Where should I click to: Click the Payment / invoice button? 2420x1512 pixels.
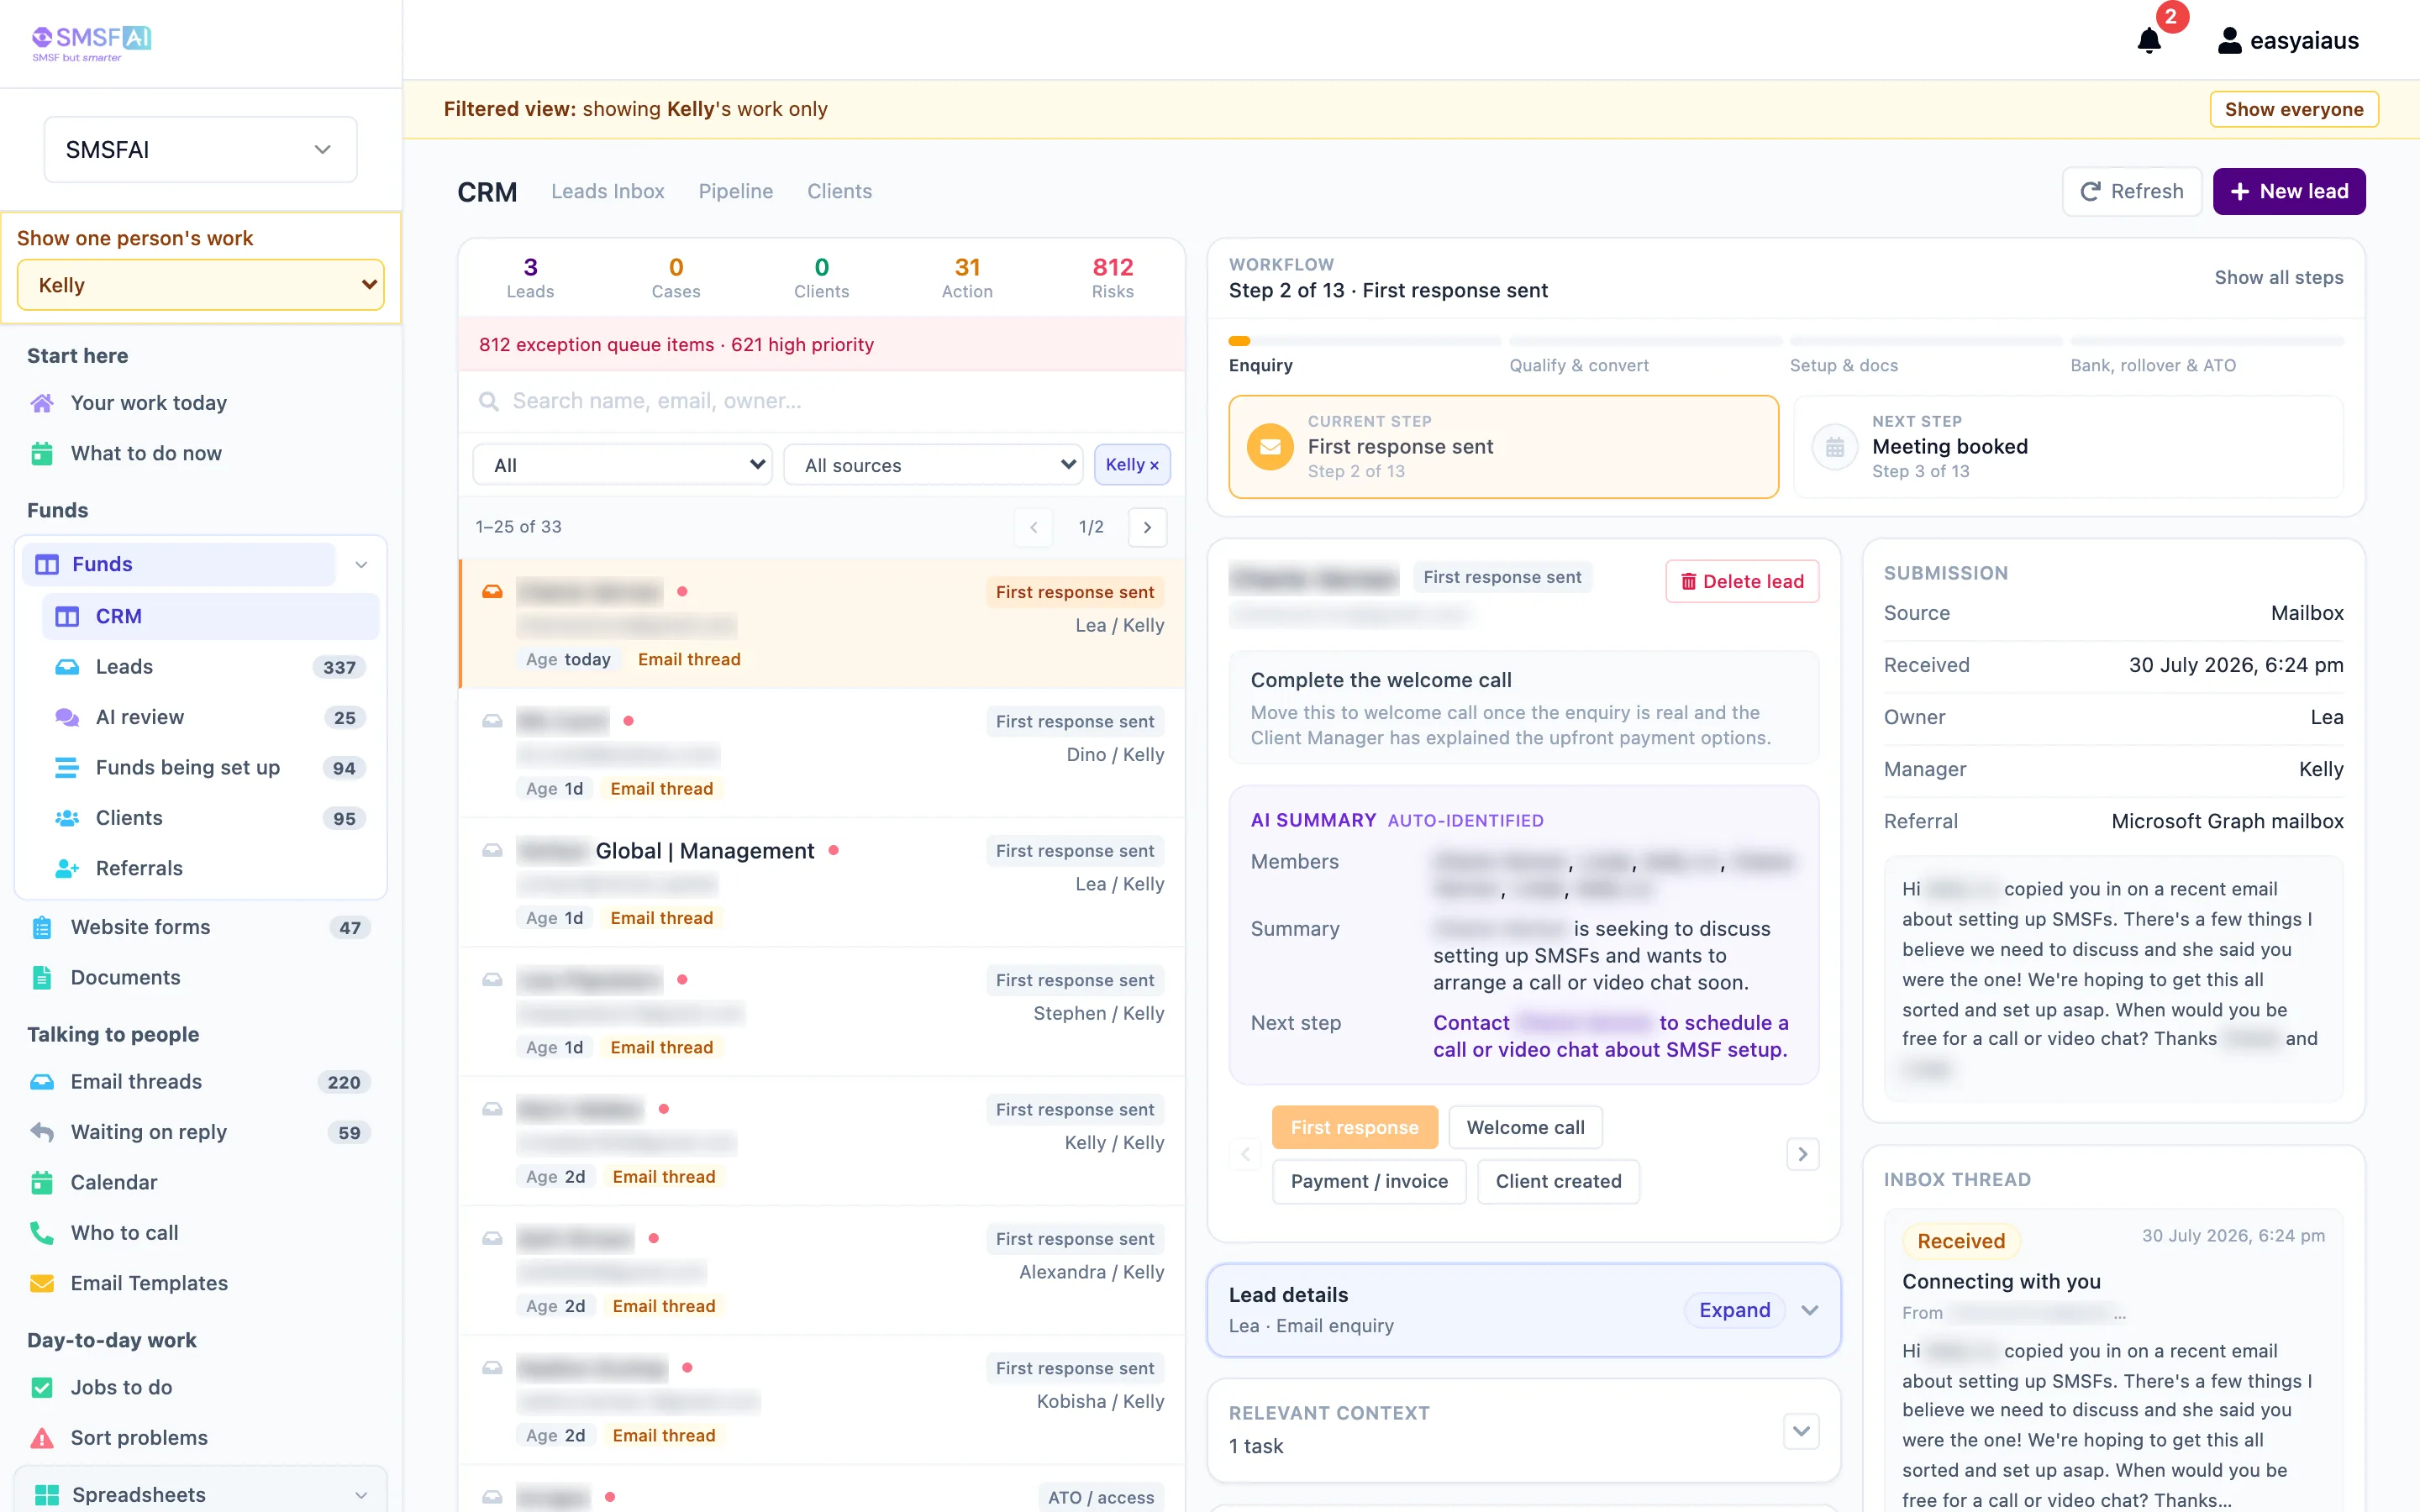click(x=1369, y=1181)
